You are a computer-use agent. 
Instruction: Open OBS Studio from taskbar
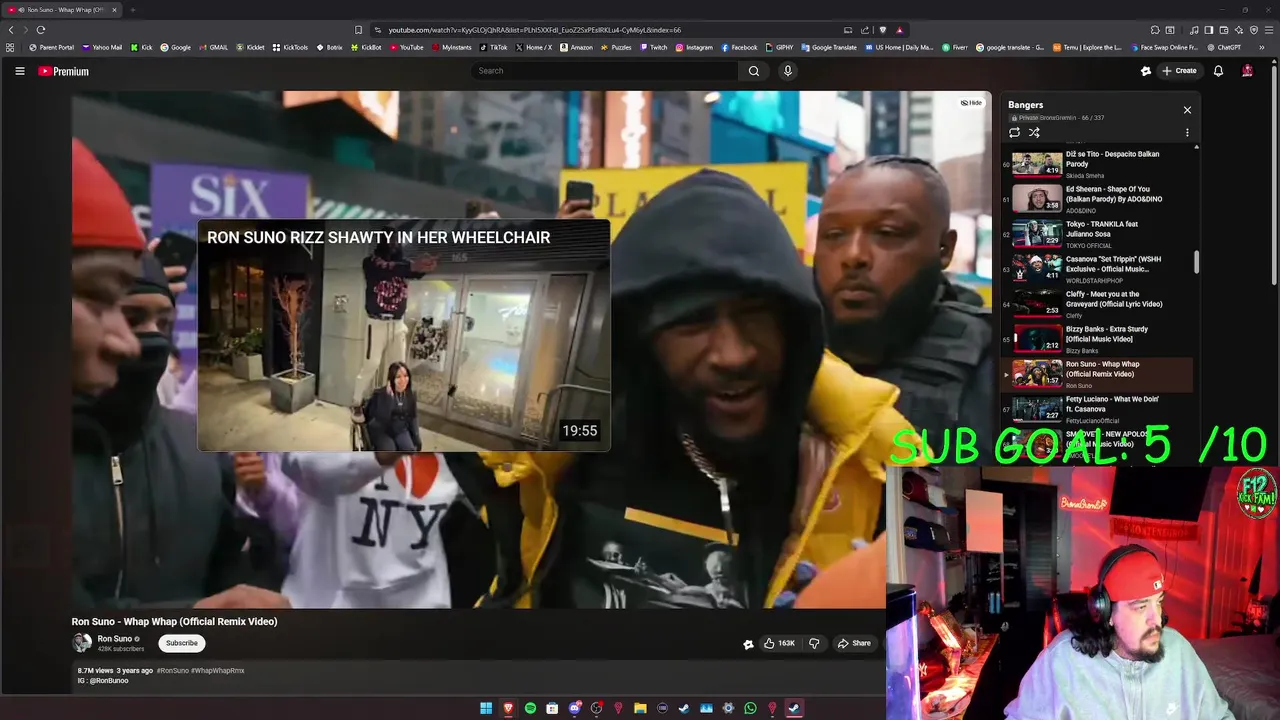point(596,708)
